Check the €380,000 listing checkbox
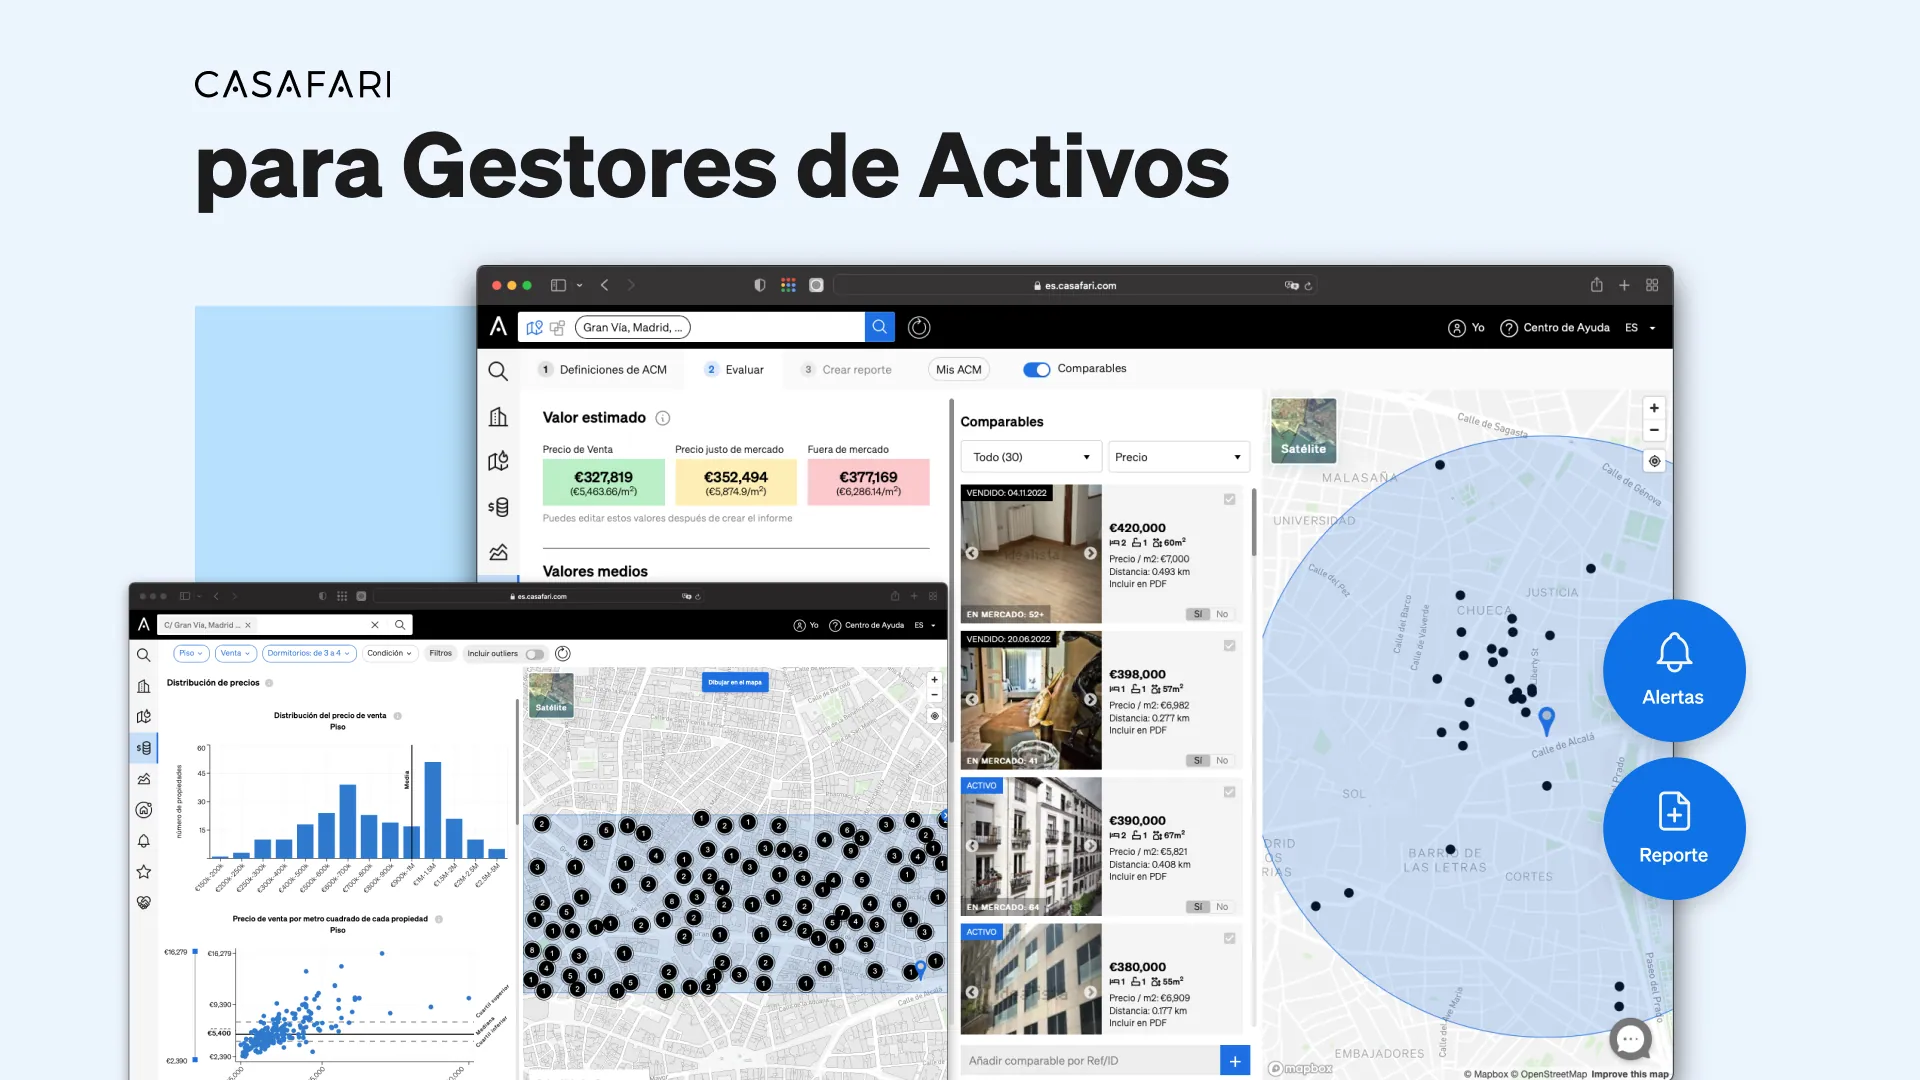The height and width of the screenshot is (1080, 1920). [1229, 938]
